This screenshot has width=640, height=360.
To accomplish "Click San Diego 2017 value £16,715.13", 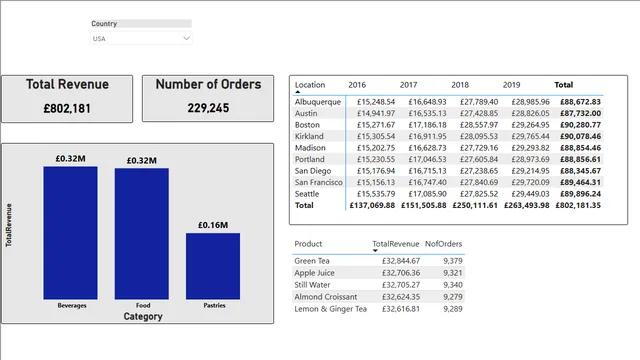I will click(427, 171).
